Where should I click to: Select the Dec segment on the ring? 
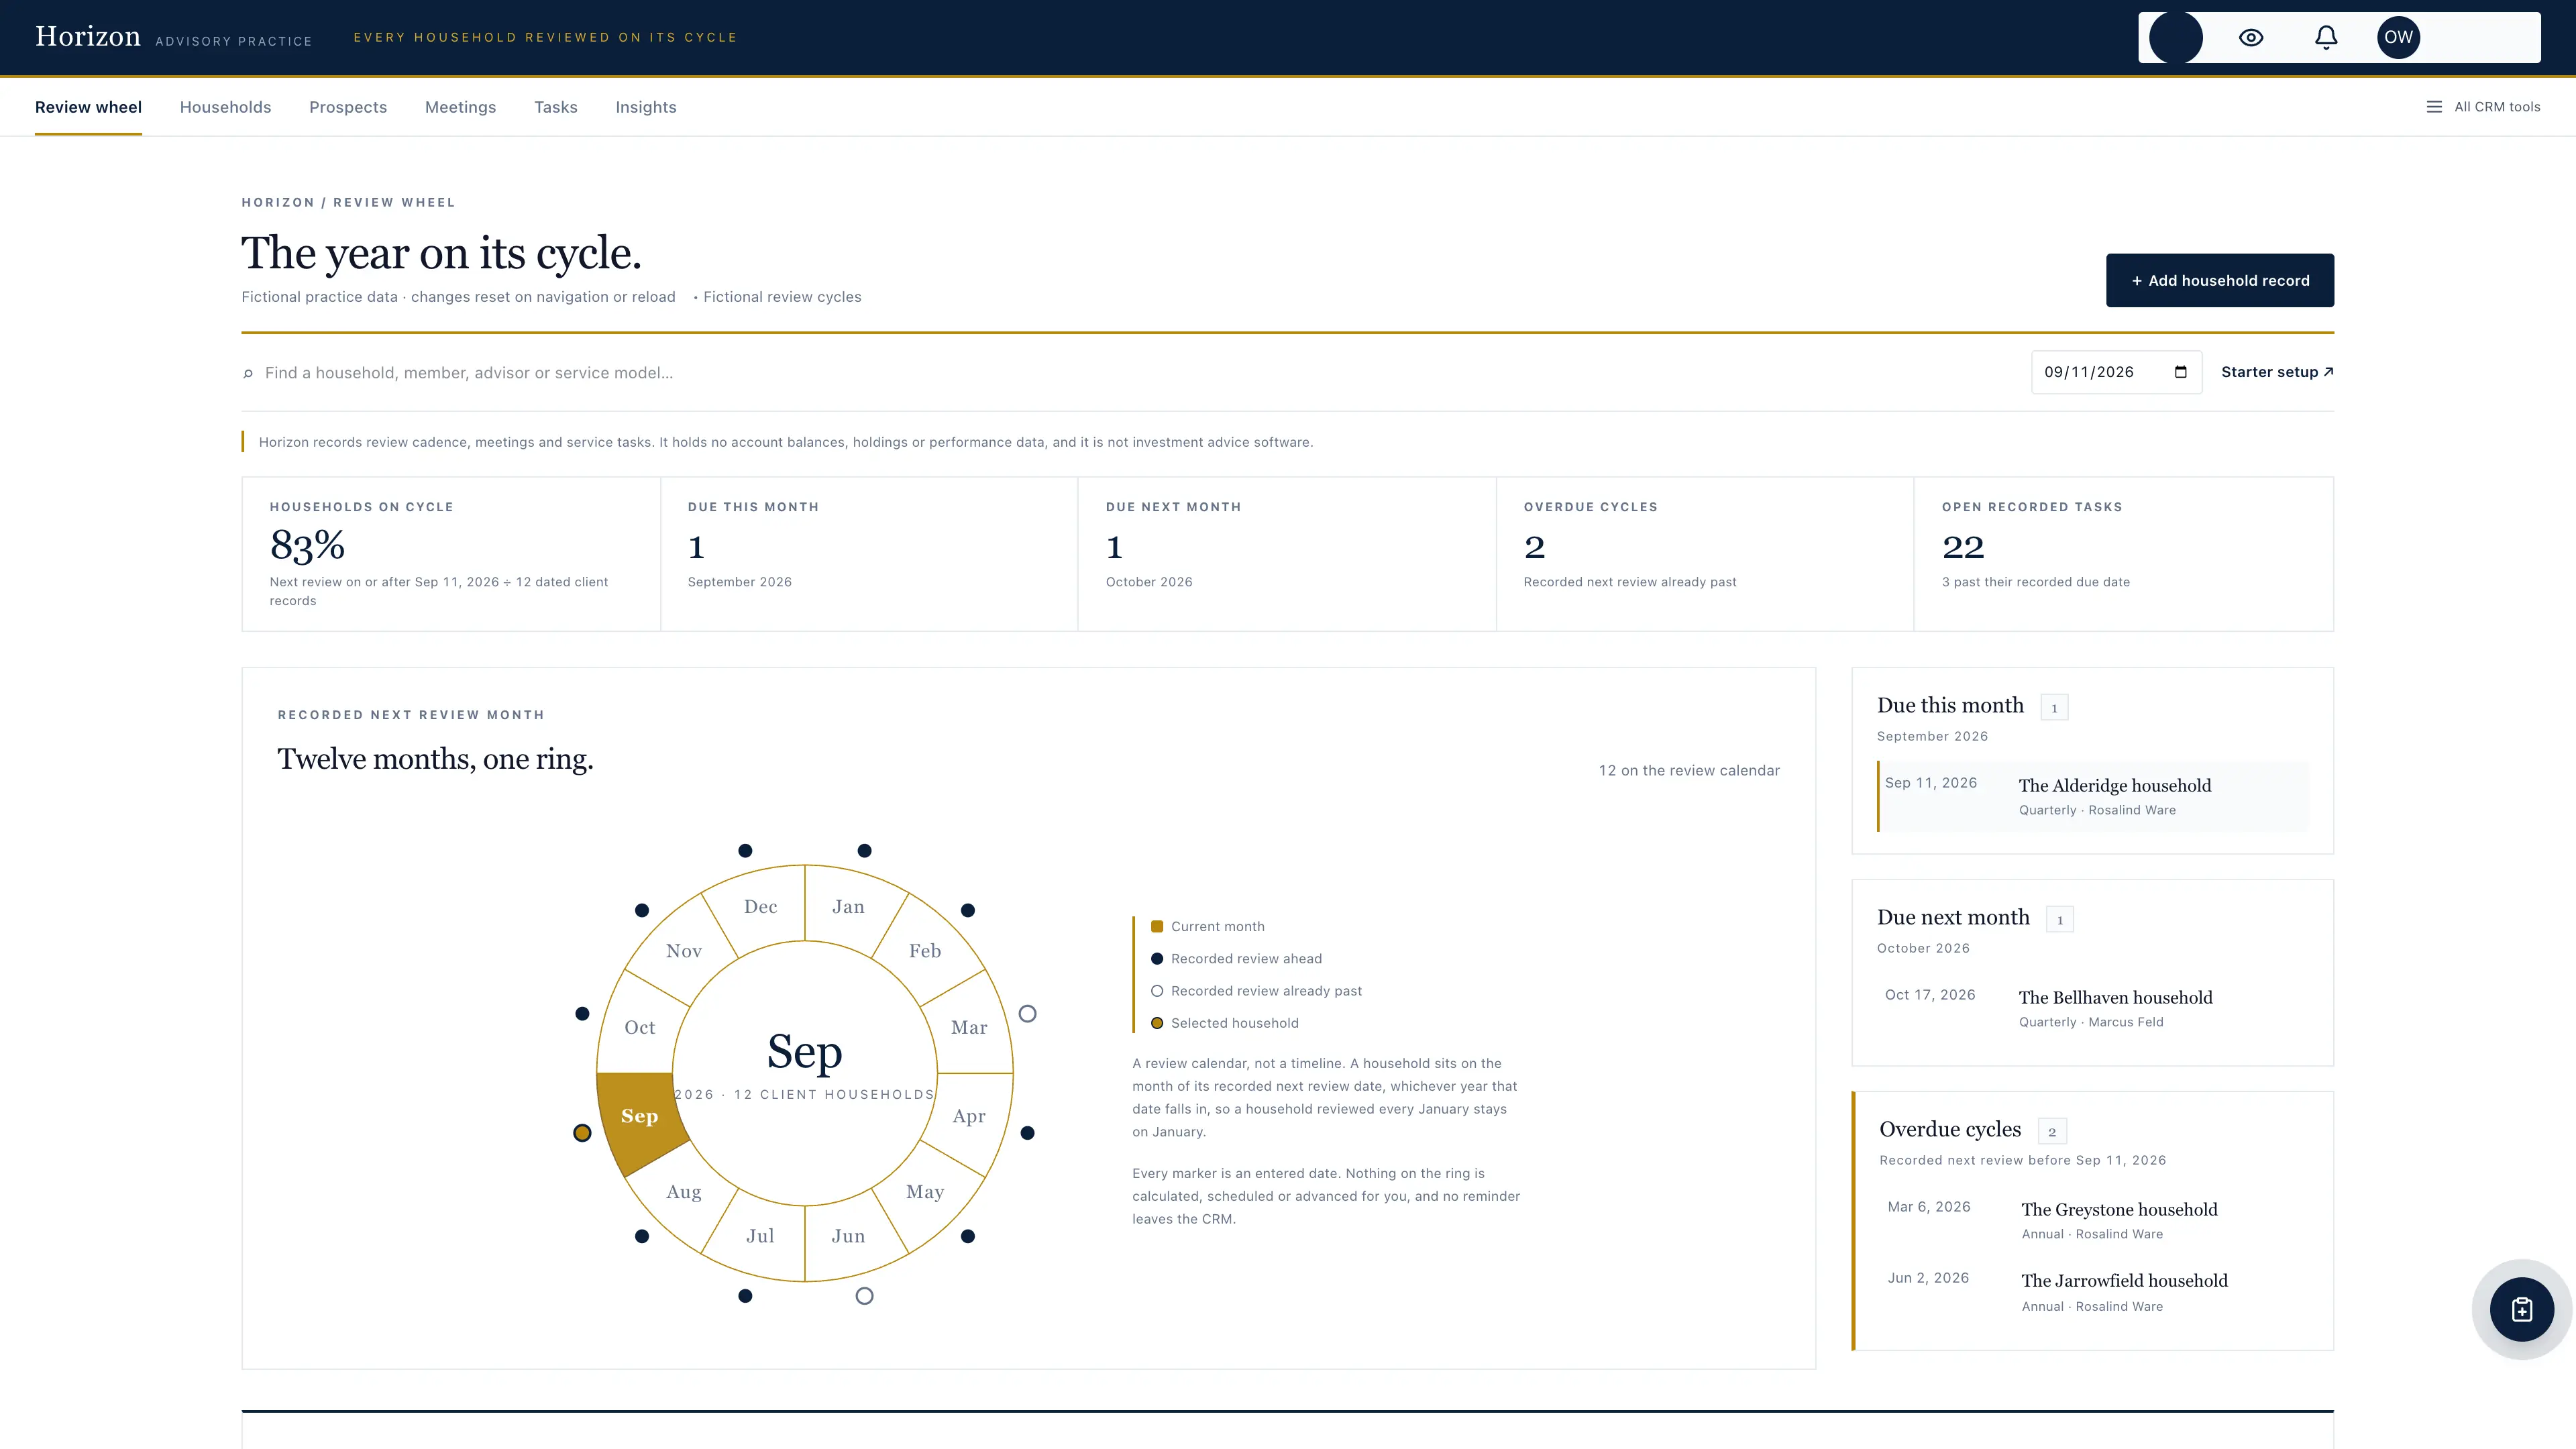760,907
